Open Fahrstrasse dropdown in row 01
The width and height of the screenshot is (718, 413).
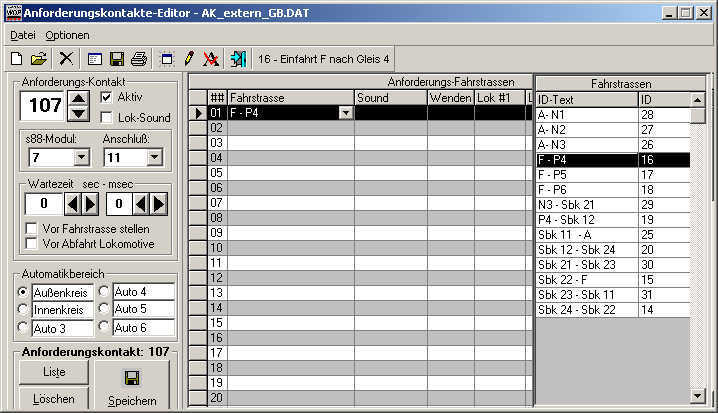point(346,113)
